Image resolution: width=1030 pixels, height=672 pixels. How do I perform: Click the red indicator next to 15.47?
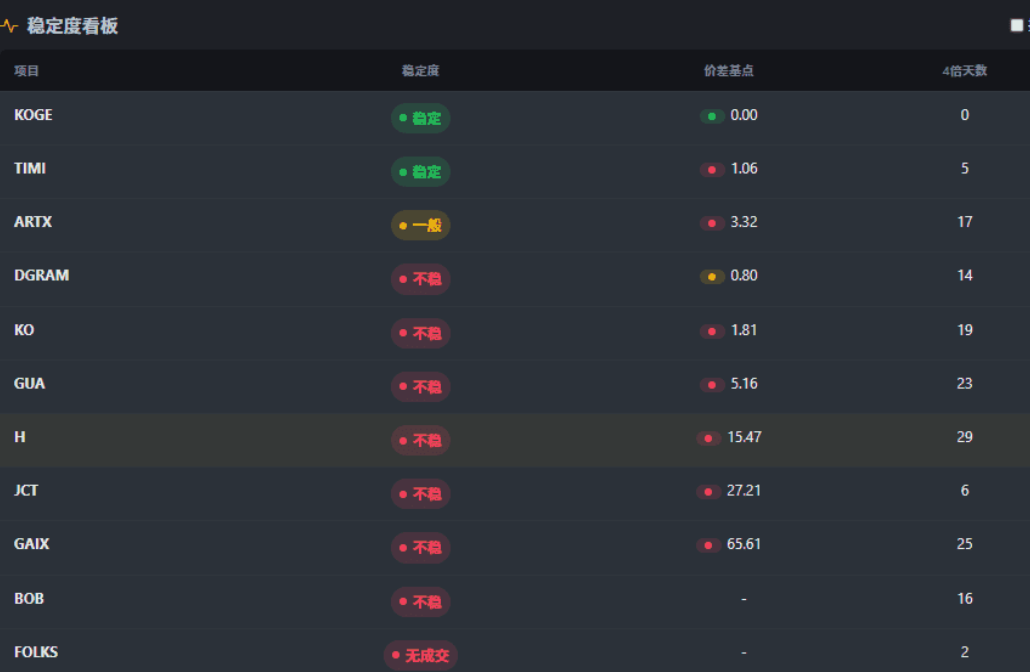[709, 438]
